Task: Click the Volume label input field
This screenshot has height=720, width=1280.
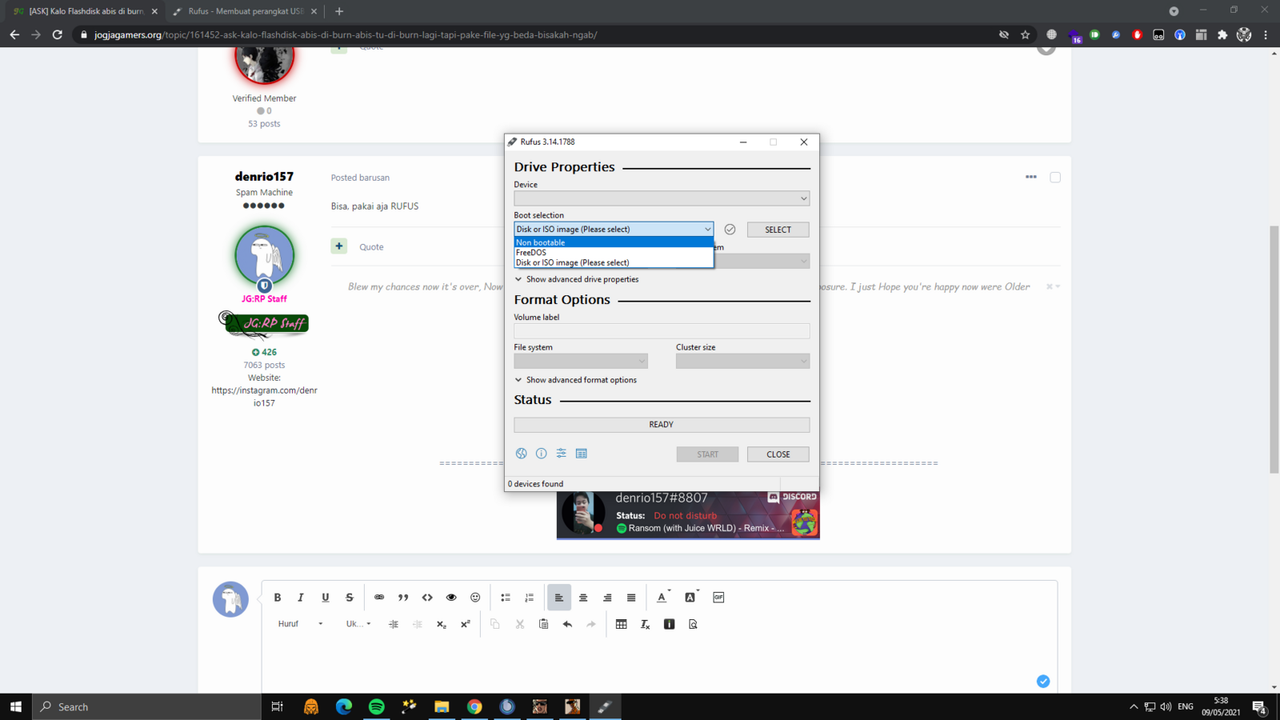Action: [x=661, y=331]
